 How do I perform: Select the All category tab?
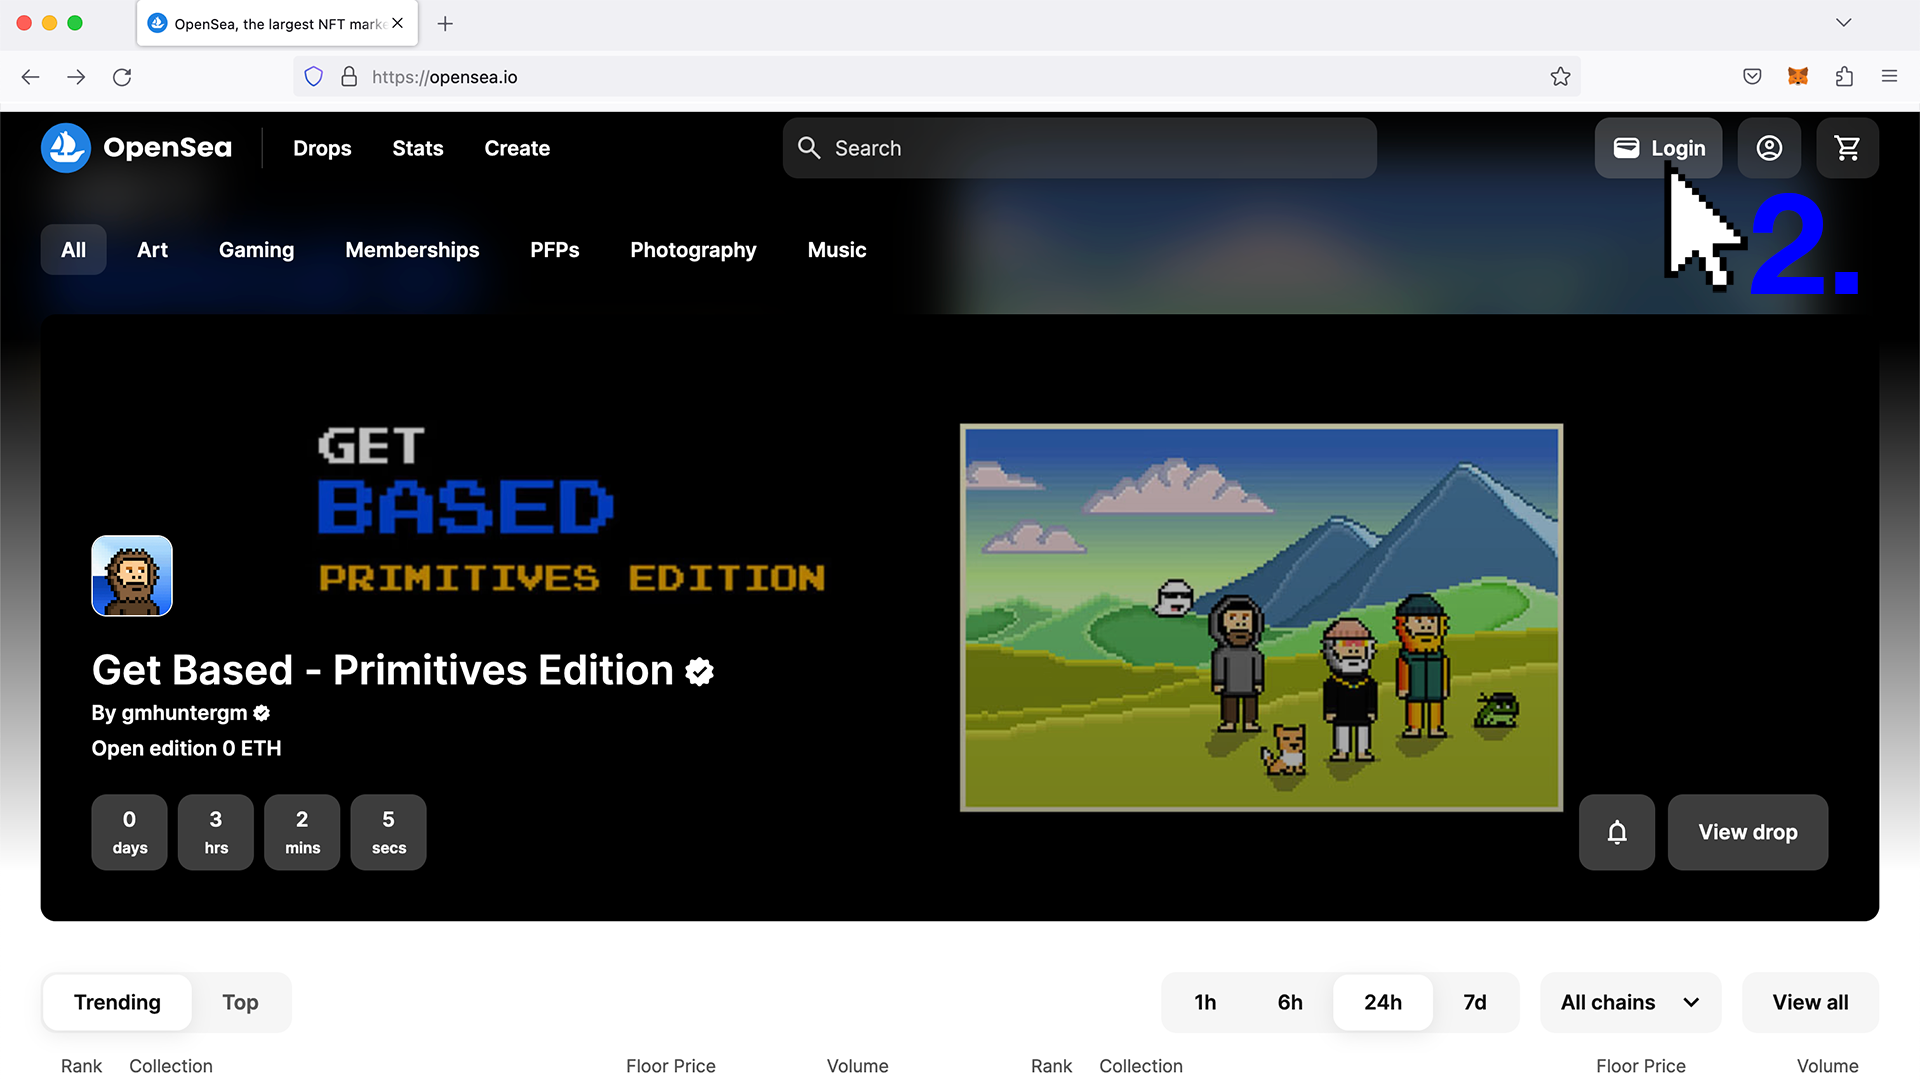[x=74, y=250]
